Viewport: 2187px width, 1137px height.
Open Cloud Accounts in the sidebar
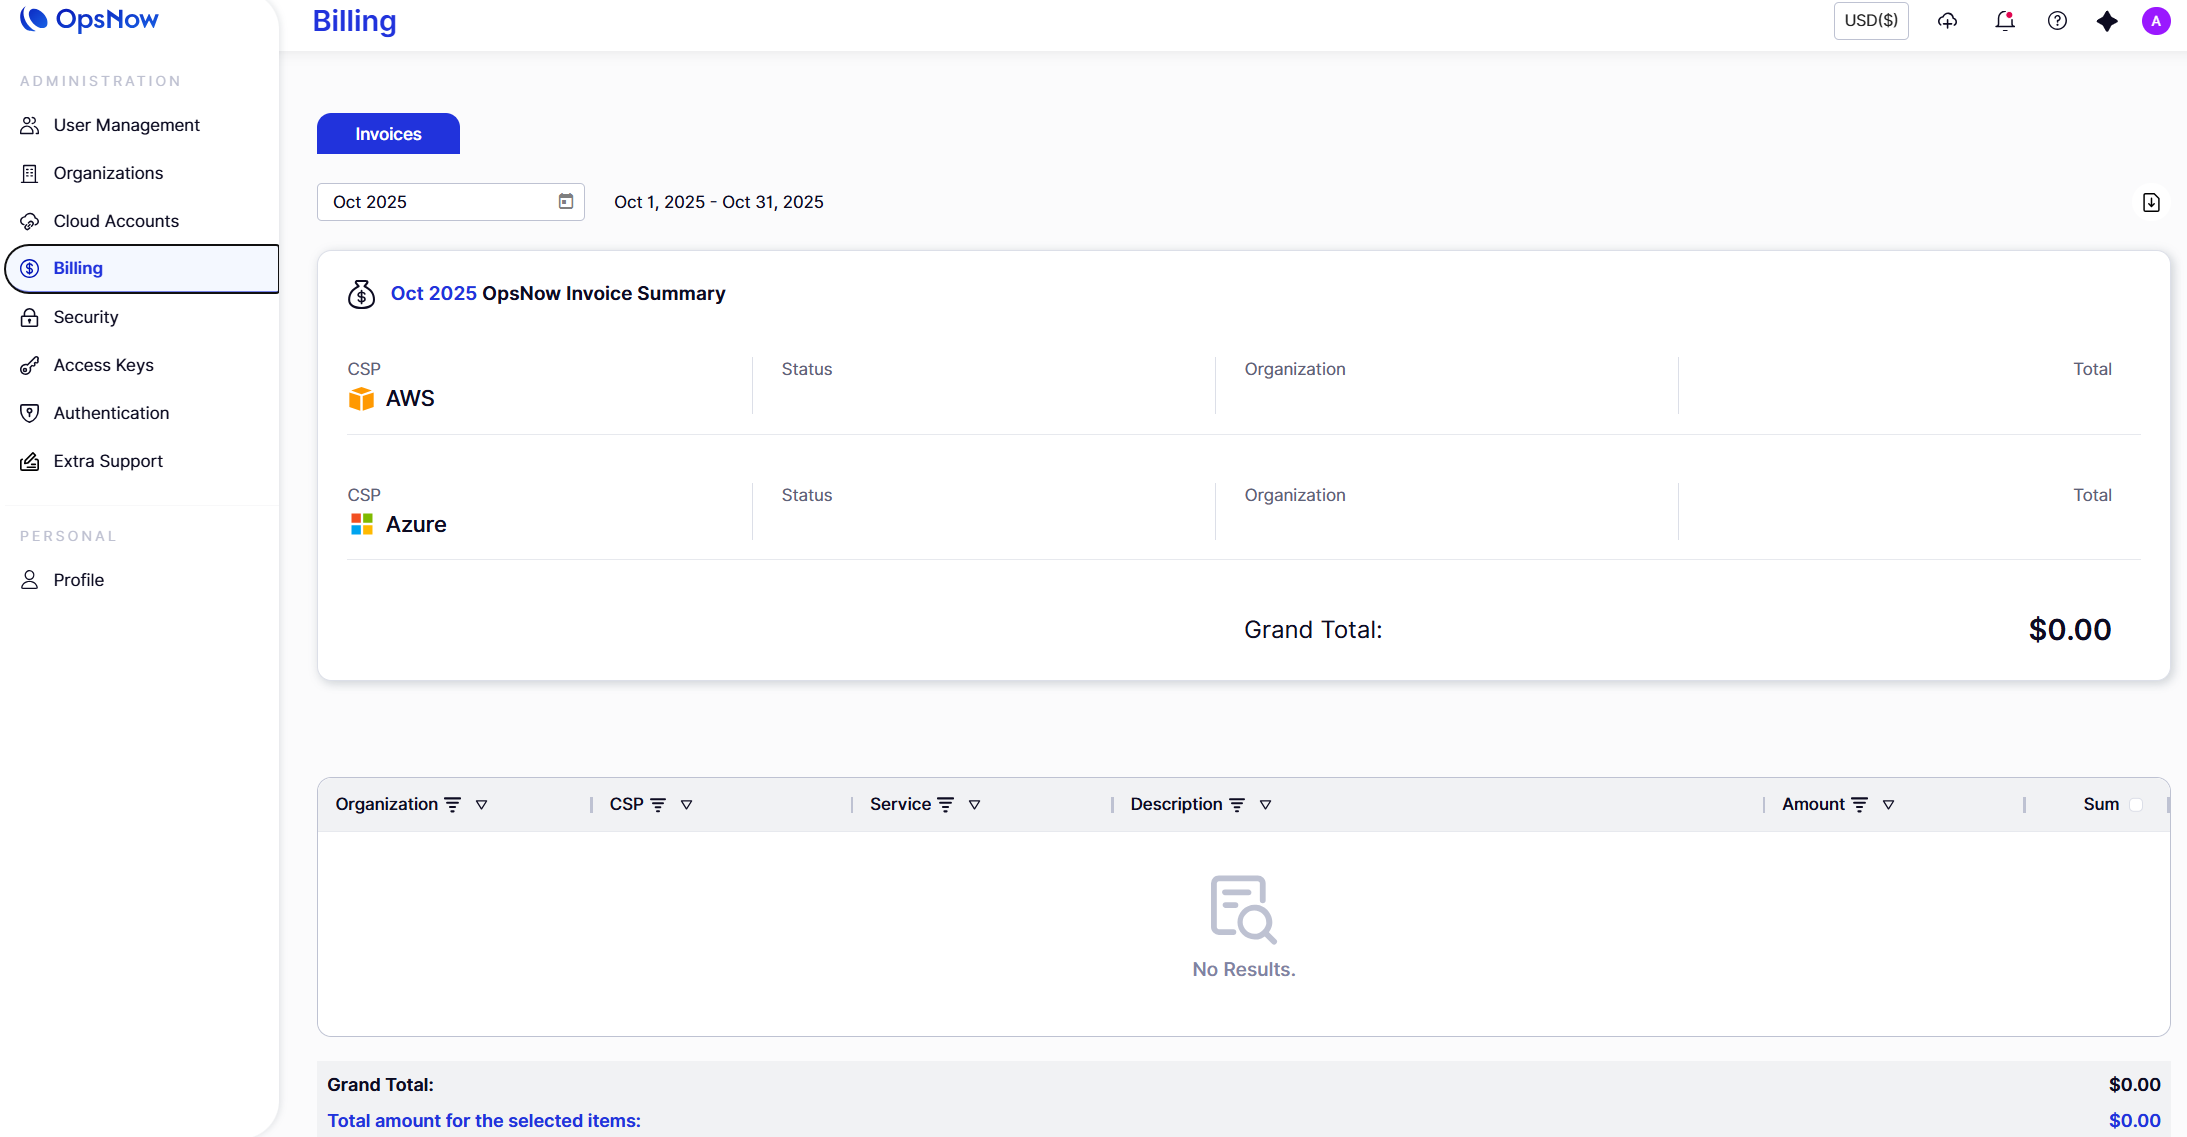(116, 221)
